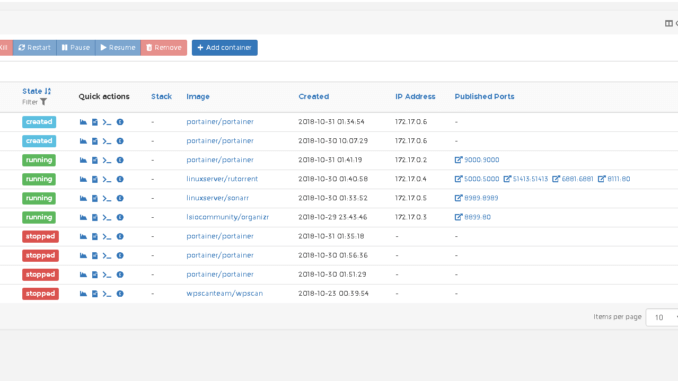Inspect the 01:34:54 portainer container
Image resolution: width=678 pixels, height=381 pixels.
tap(120, 122)
